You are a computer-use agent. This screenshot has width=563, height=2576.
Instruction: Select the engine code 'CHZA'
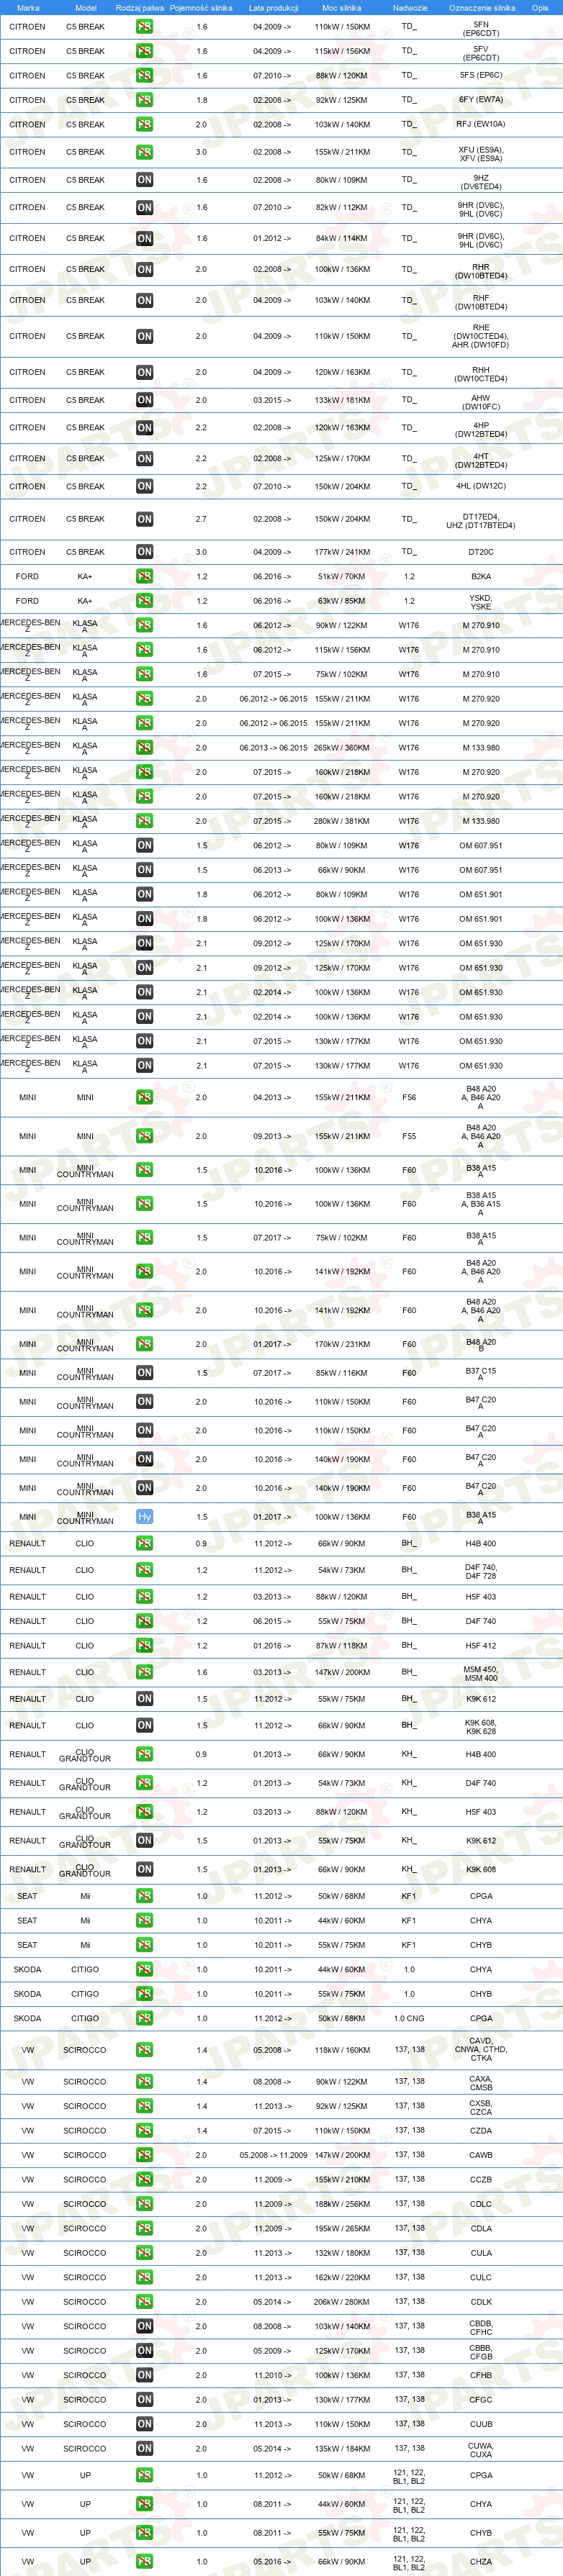481,2562
